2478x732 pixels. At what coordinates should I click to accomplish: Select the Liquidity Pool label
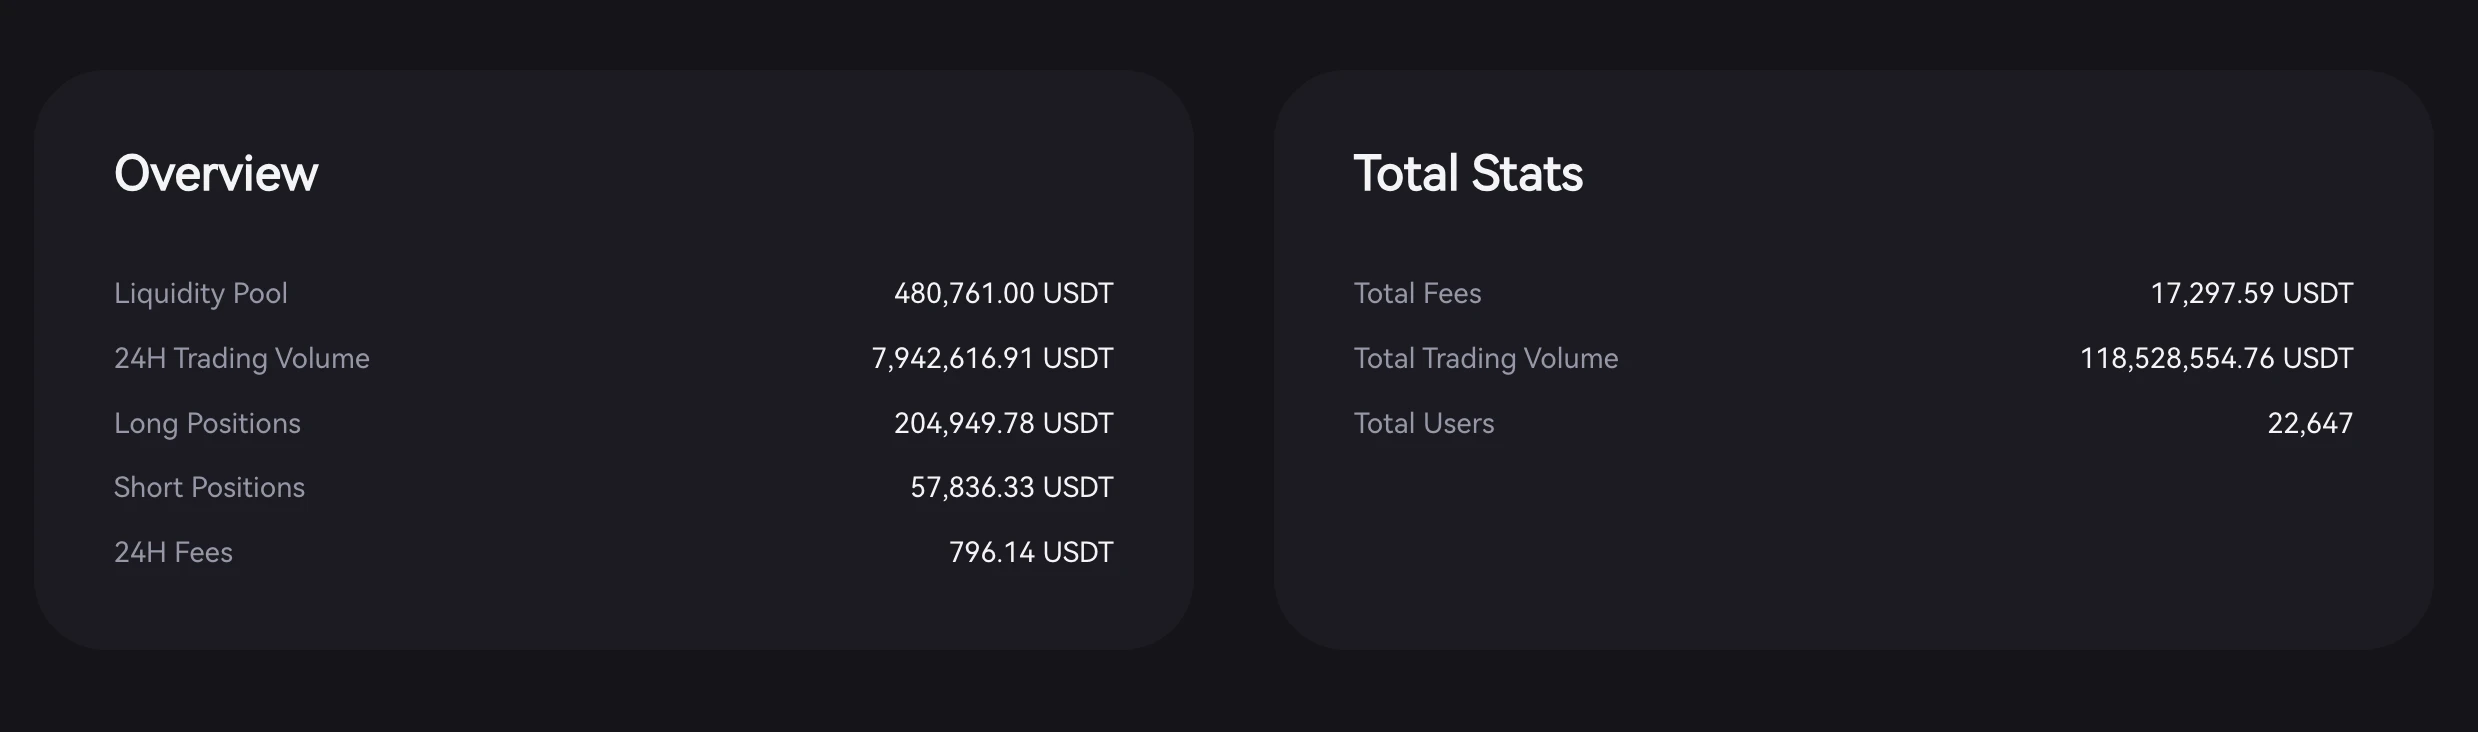201,293
